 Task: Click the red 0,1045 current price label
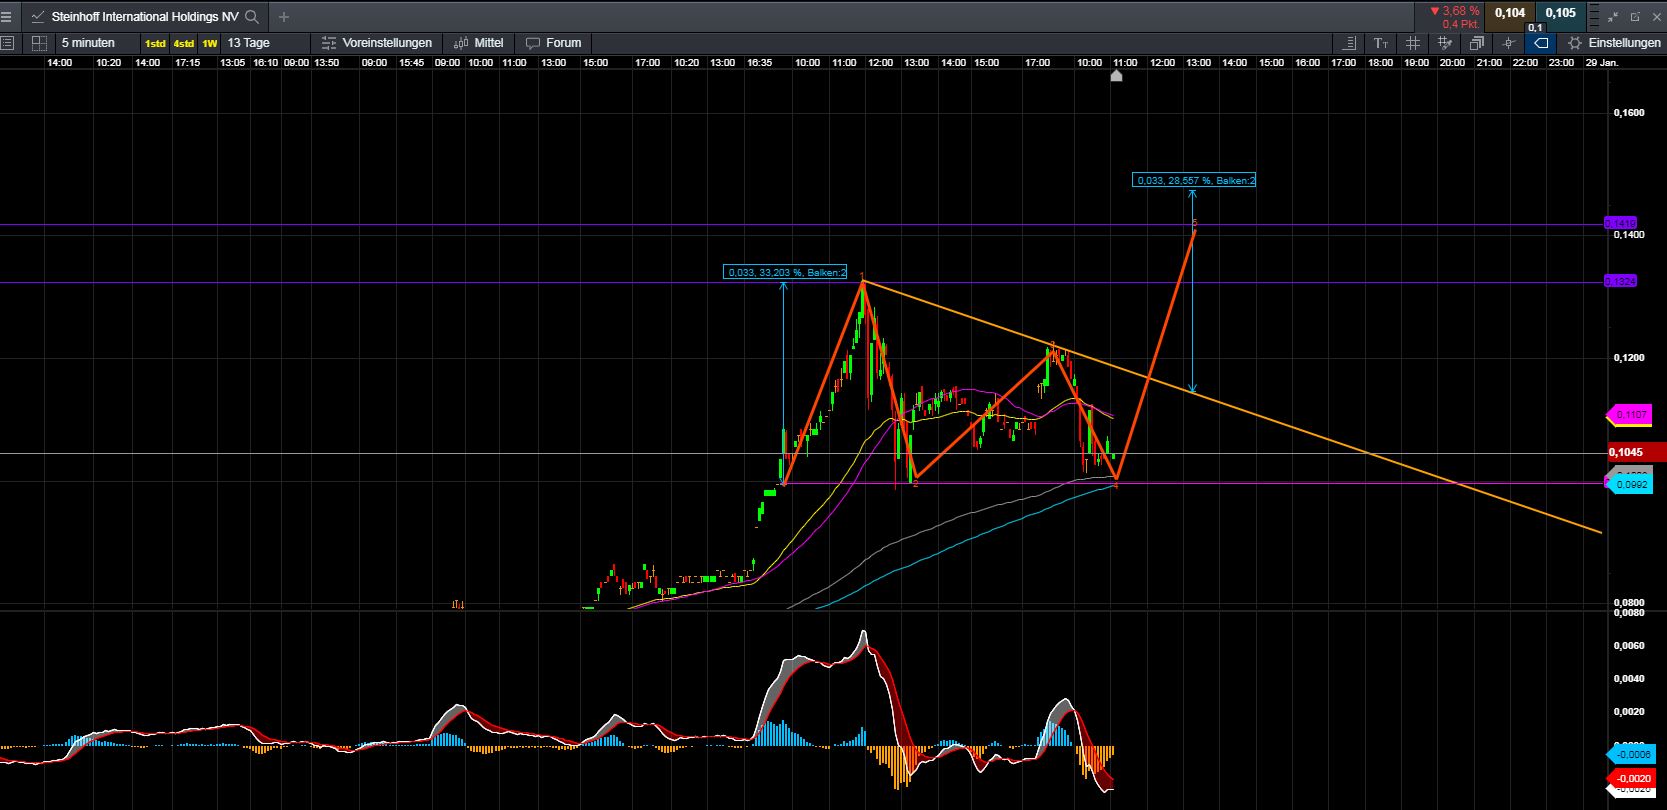[1636, 452]
